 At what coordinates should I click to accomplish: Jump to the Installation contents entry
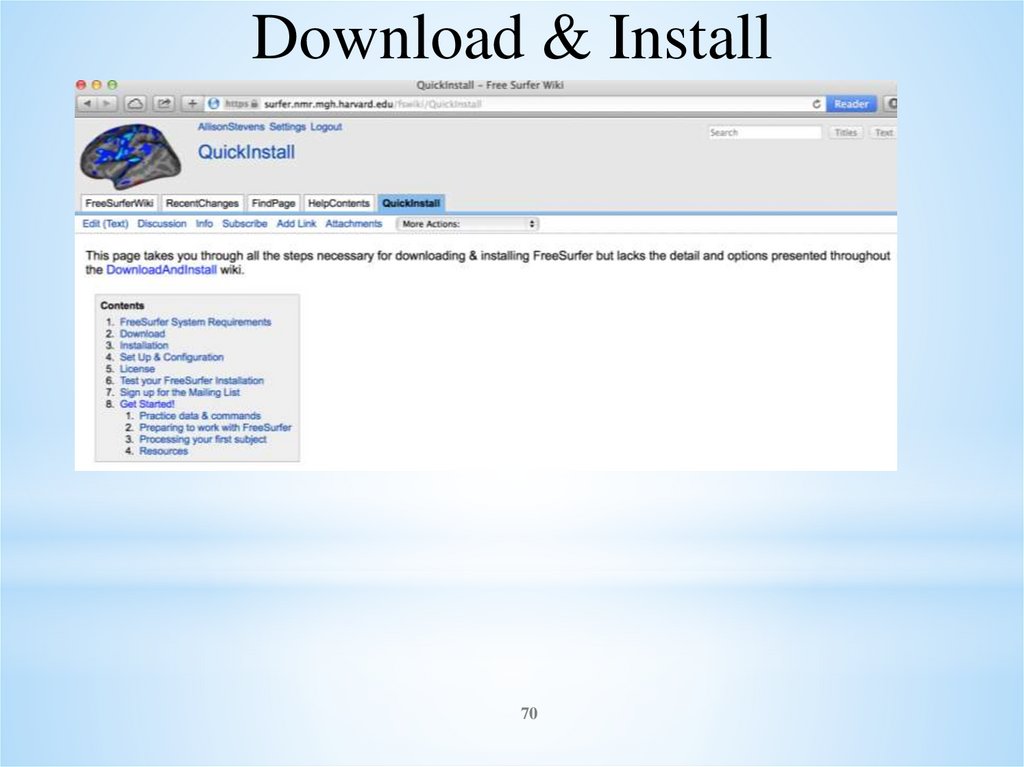(x=144, y=346)
